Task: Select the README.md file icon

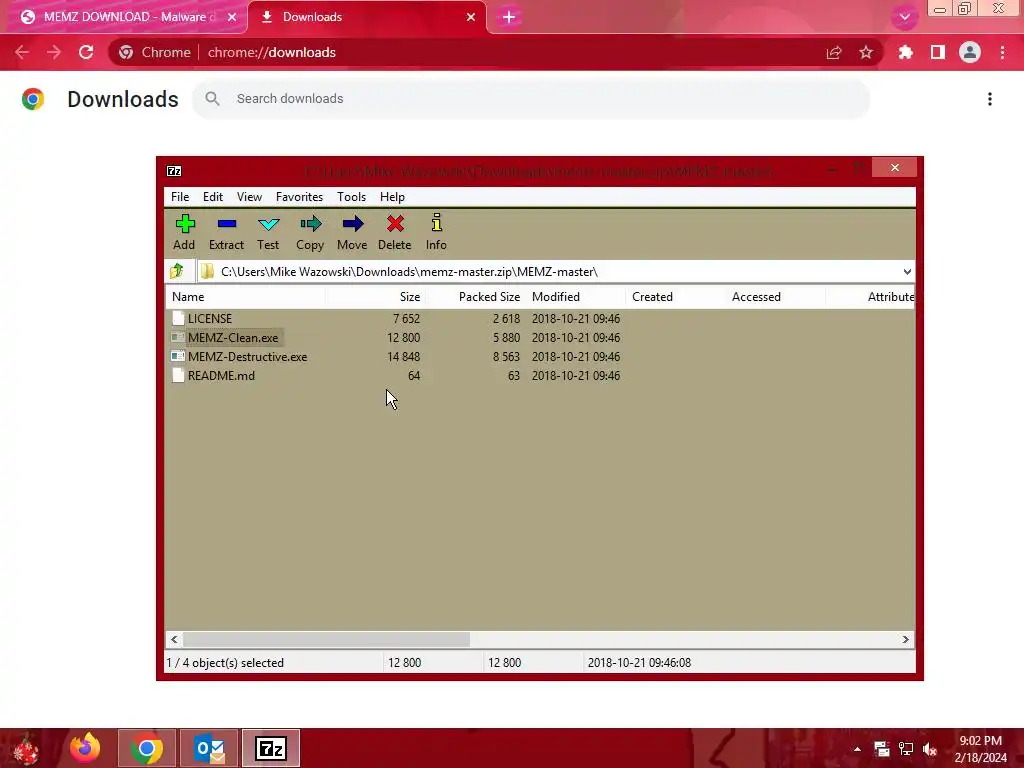Action: coord(178,375)
